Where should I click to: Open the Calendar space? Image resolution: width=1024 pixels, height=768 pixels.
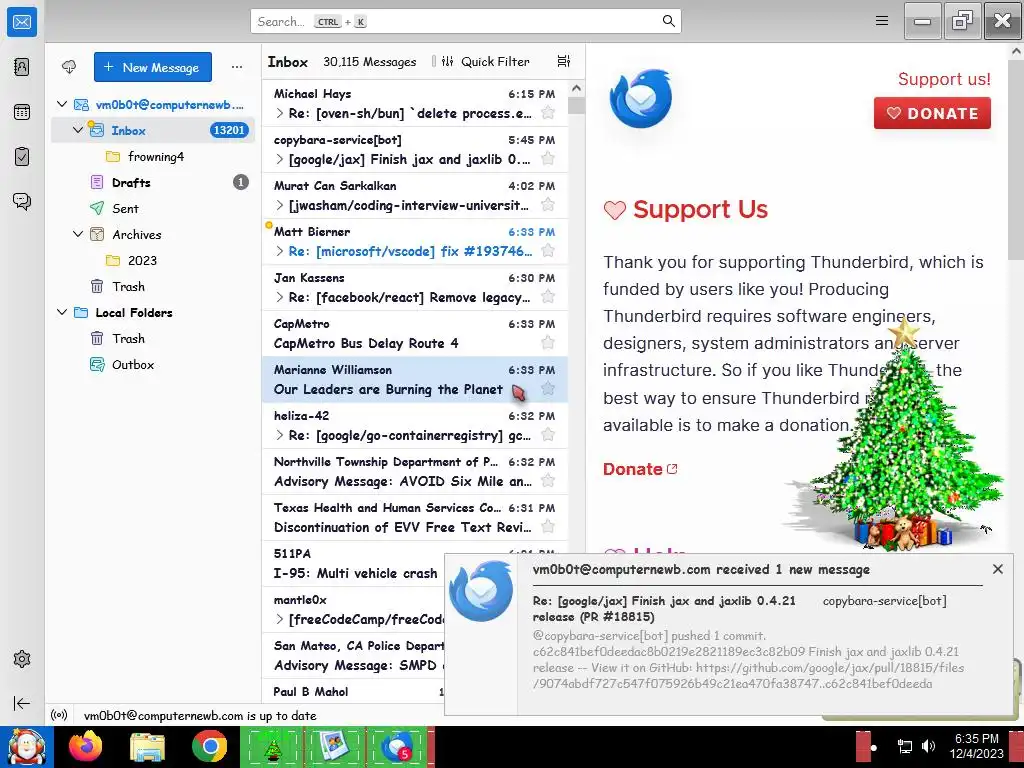click(x=22, y=112)
